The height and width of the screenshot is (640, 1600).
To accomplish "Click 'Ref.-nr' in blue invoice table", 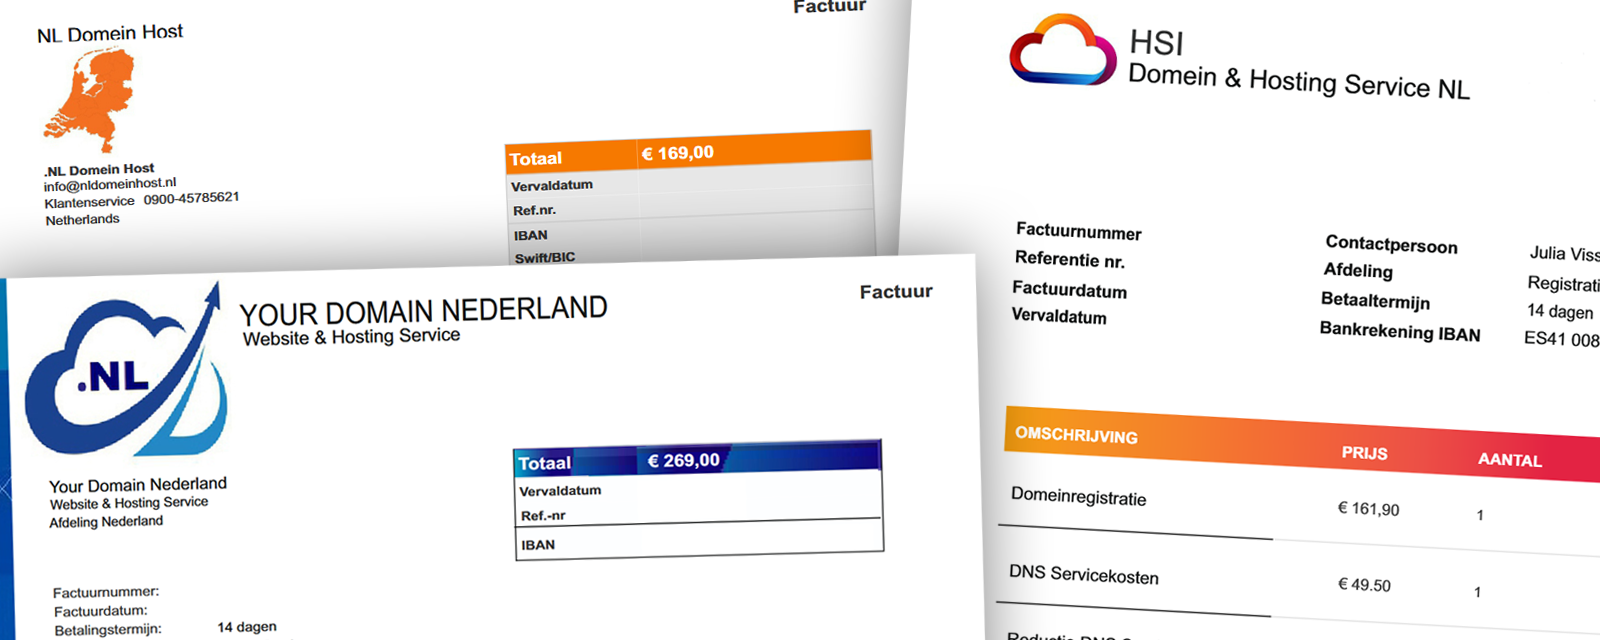I will click(x=543, y=516).
